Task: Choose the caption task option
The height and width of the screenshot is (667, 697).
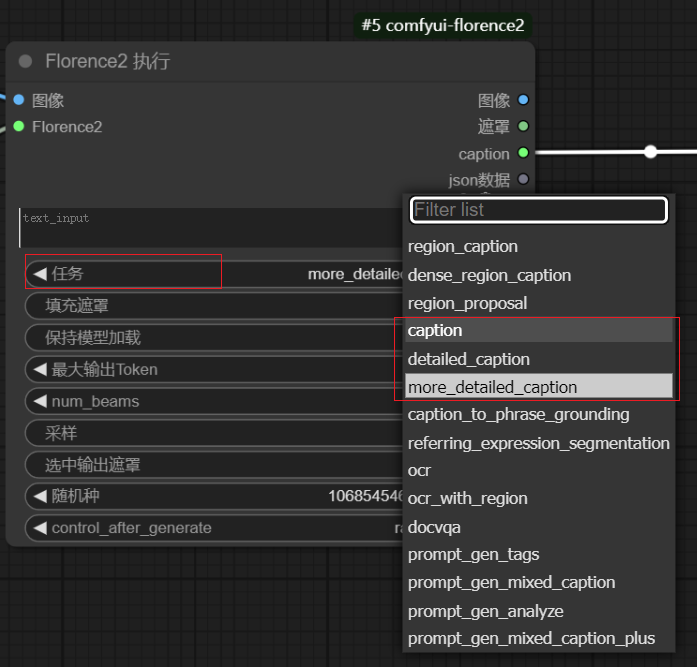Action: 539,331
